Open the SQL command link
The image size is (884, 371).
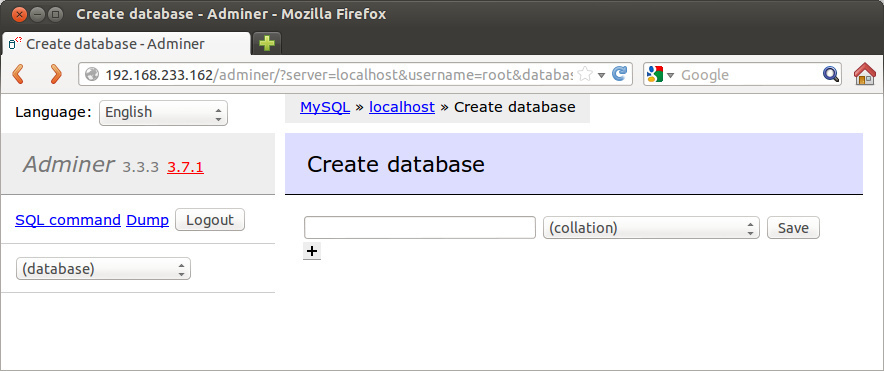pyautogui.click(x=68, y=220)
